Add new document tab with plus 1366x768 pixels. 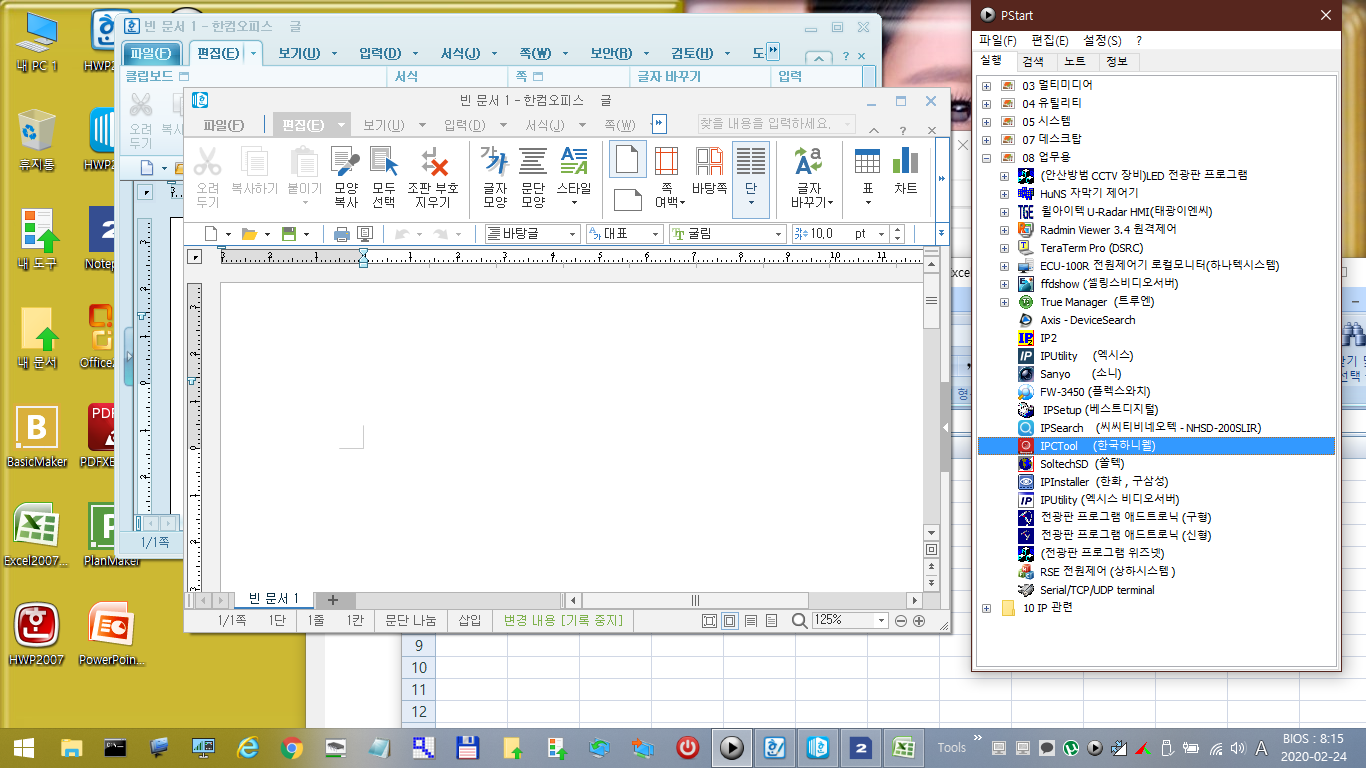click(333, 600)
